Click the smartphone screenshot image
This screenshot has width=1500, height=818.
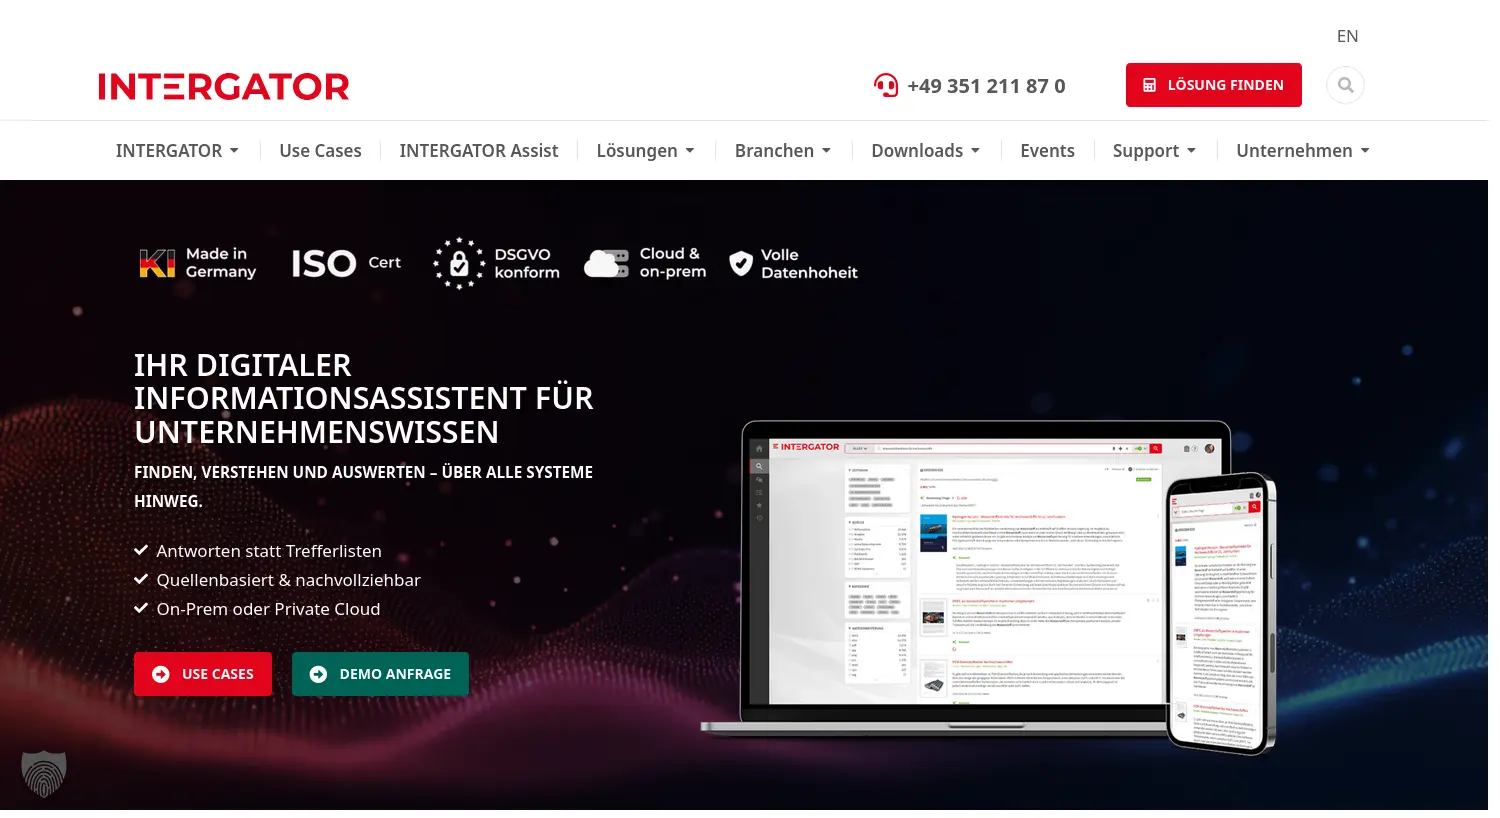(1221, 613)
